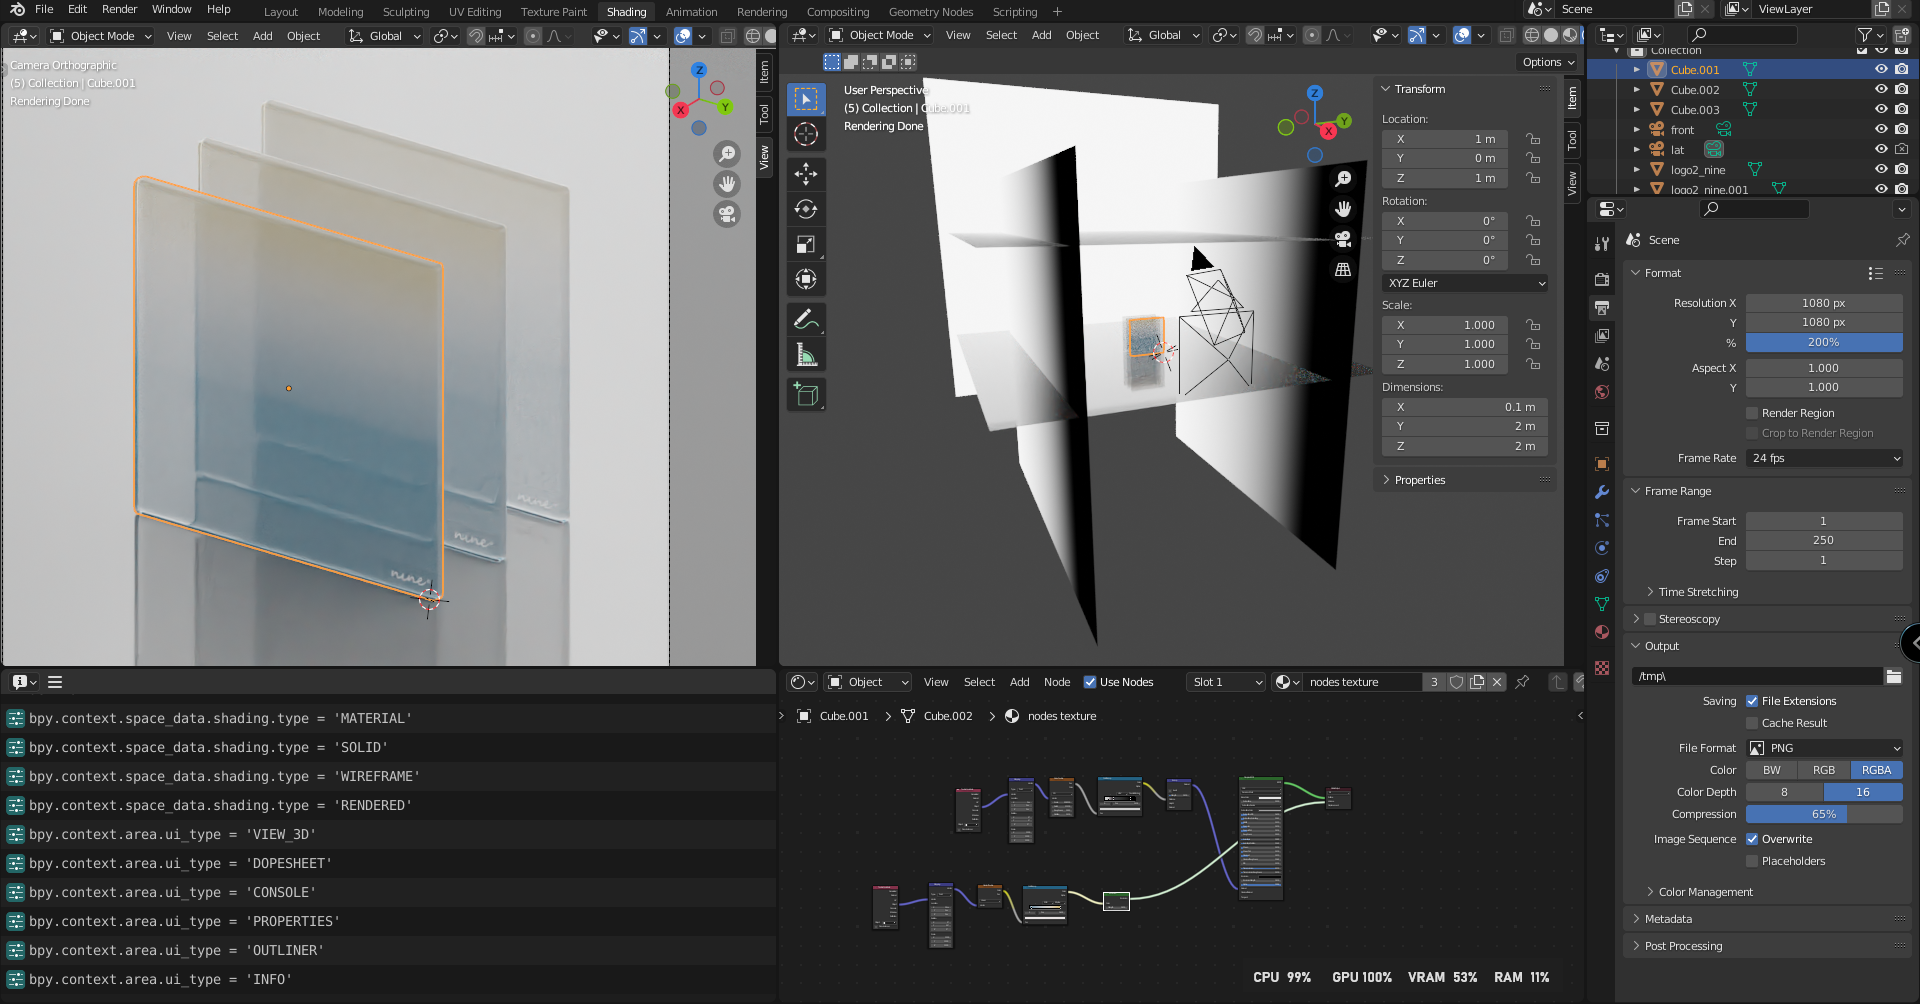Switch to the Compositing workspace tab
The height and width of the screenshot is (1004, 1920).
tap(837, 12)
